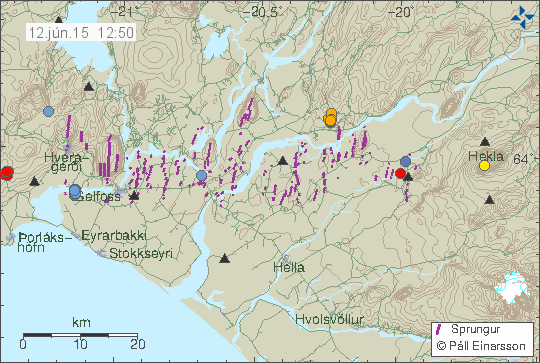Click the orange earthquake marker cluster
Viewport: 540px width, 363px height.
point(331,117)
